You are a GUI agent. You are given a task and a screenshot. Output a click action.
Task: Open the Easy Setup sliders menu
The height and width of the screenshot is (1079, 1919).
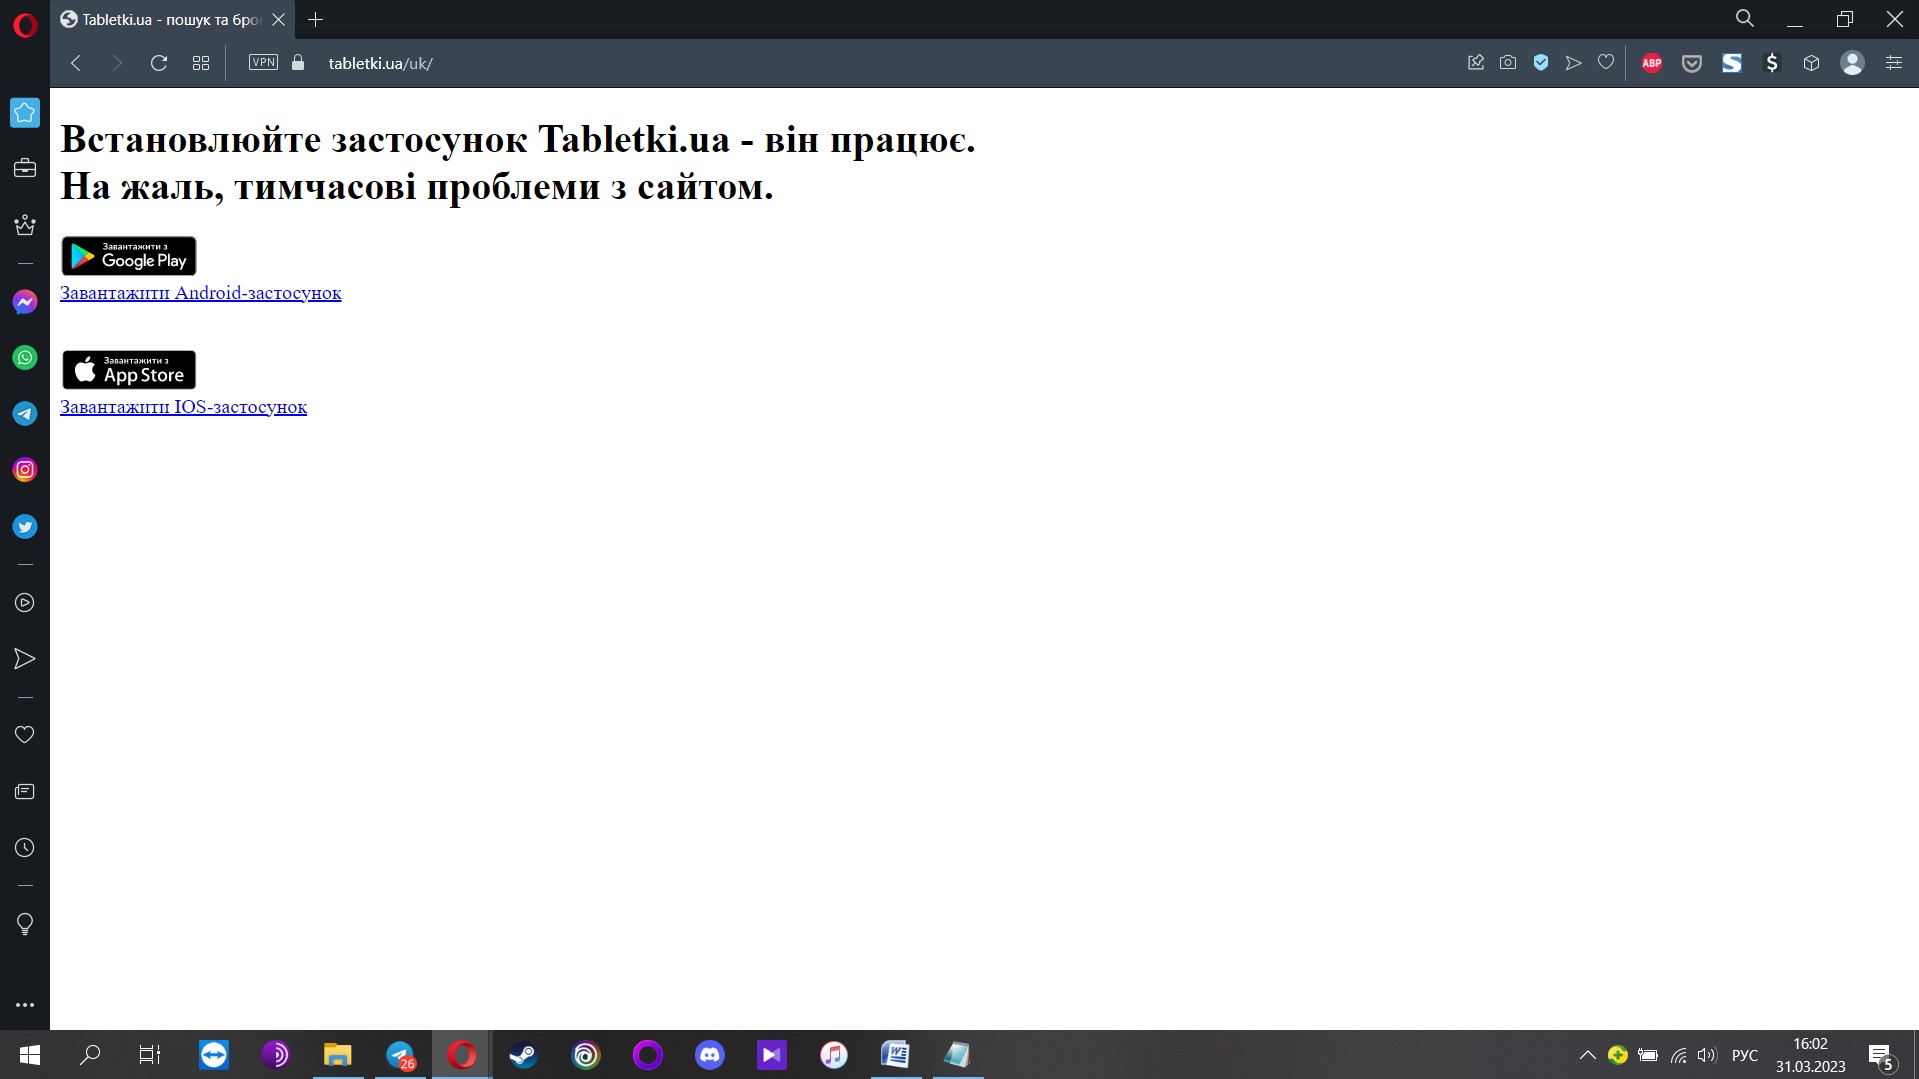1894,63
